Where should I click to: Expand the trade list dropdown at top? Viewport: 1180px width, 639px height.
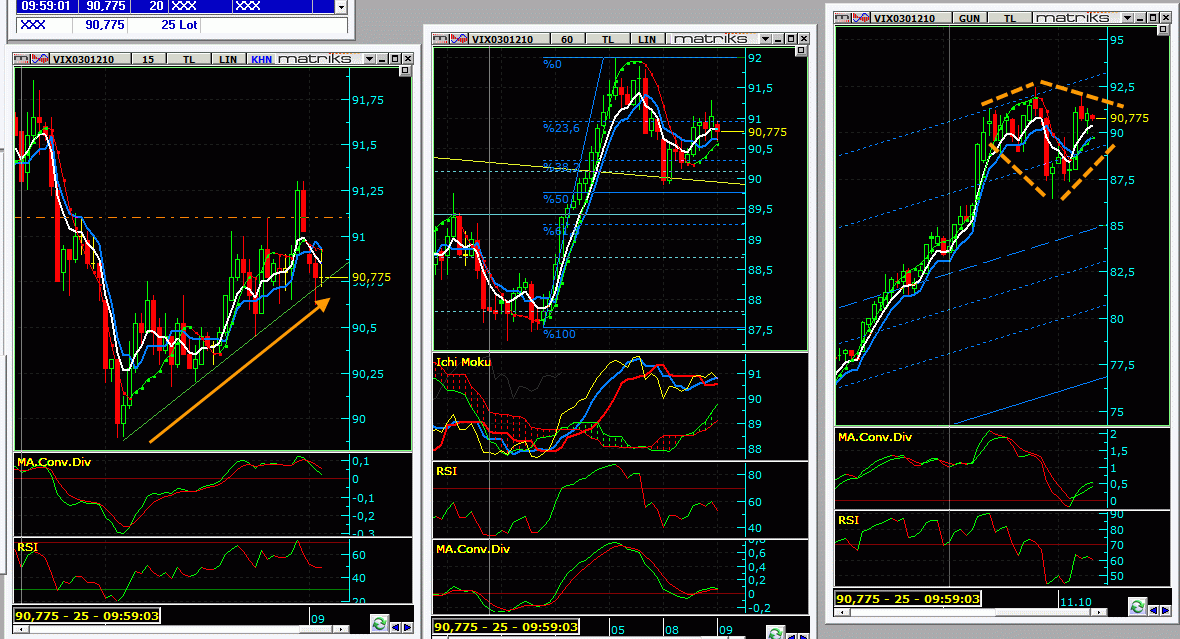click(x=341, y=6)
